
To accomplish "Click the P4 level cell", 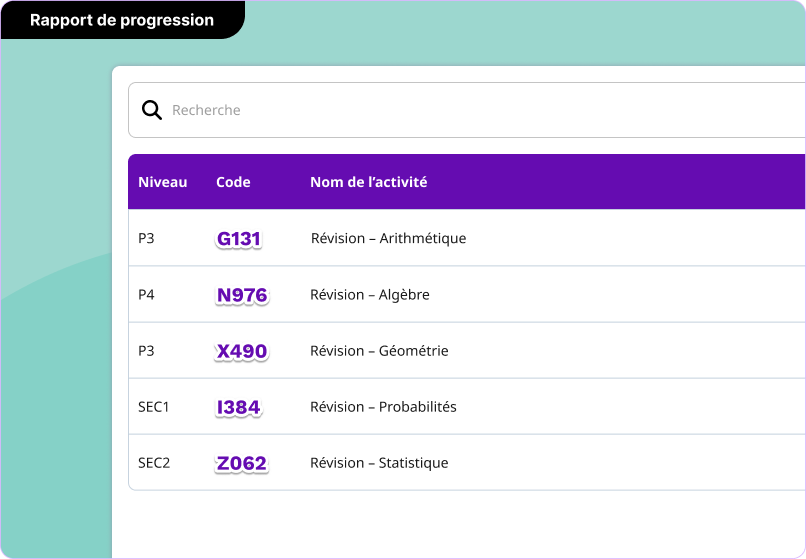I will coord(147,295).
